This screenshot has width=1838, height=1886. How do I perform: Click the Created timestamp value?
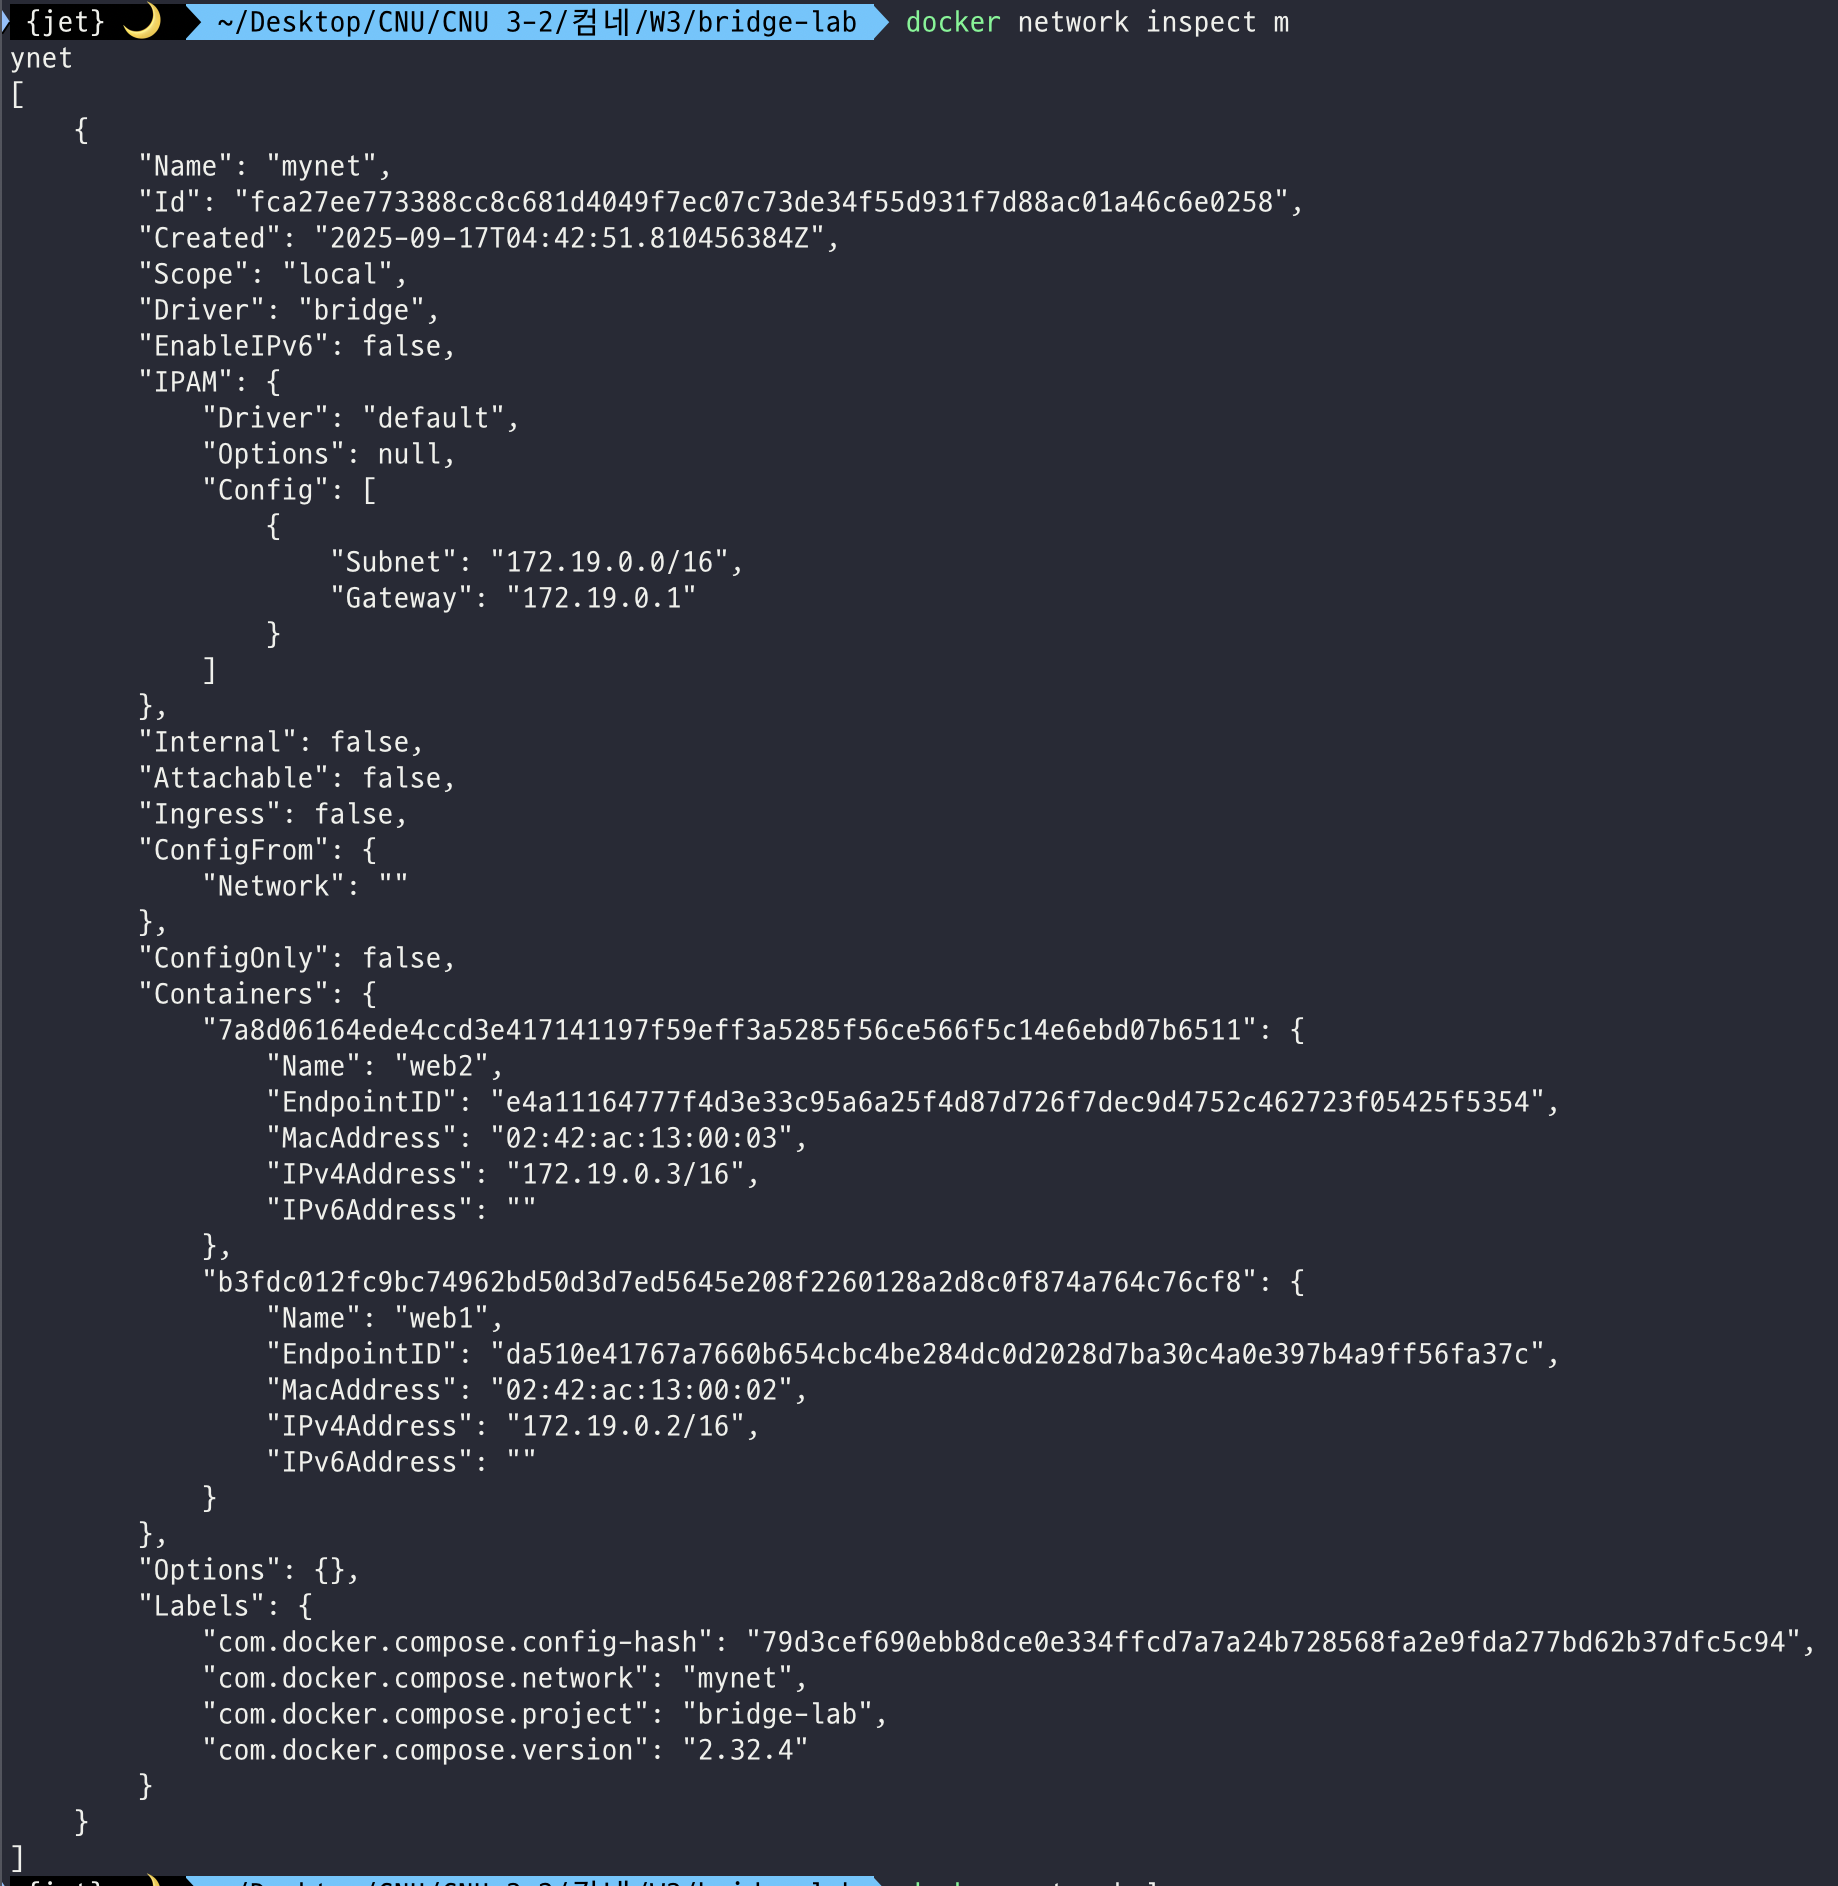569,238
